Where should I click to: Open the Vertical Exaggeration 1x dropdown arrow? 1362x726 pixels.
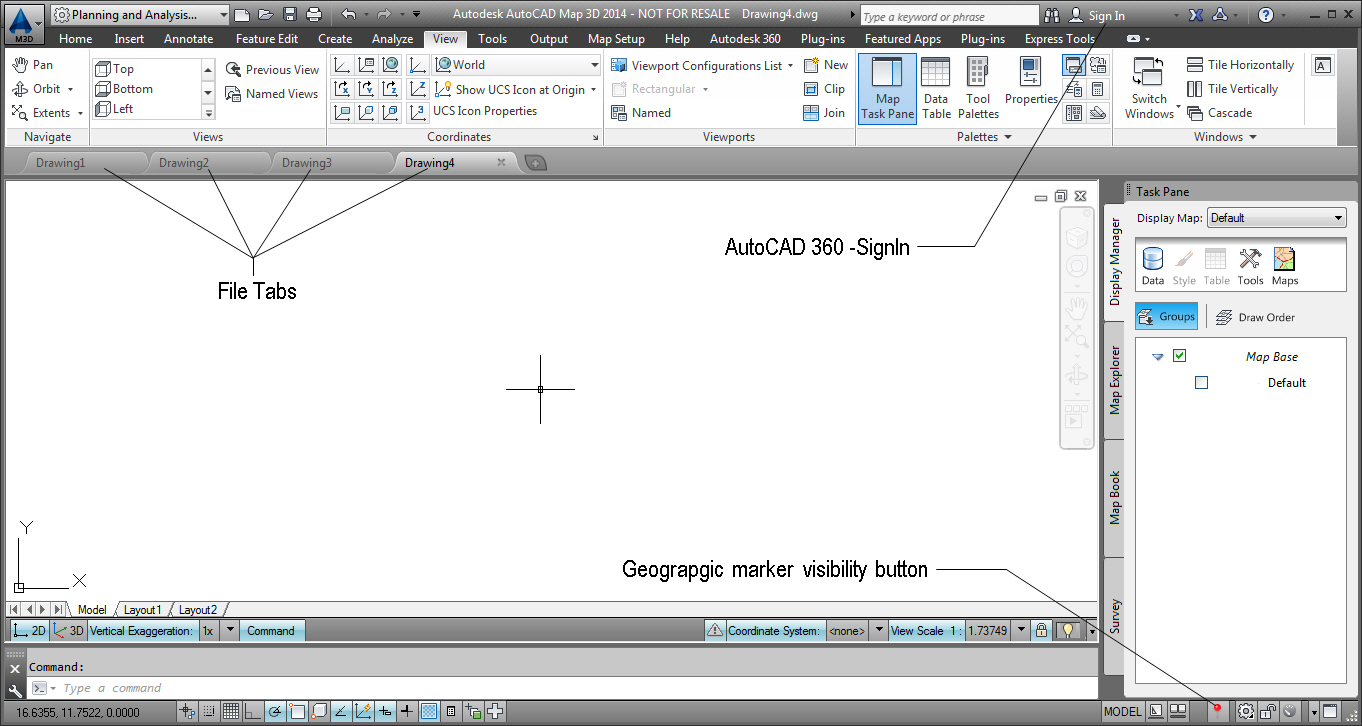(230, 631)
